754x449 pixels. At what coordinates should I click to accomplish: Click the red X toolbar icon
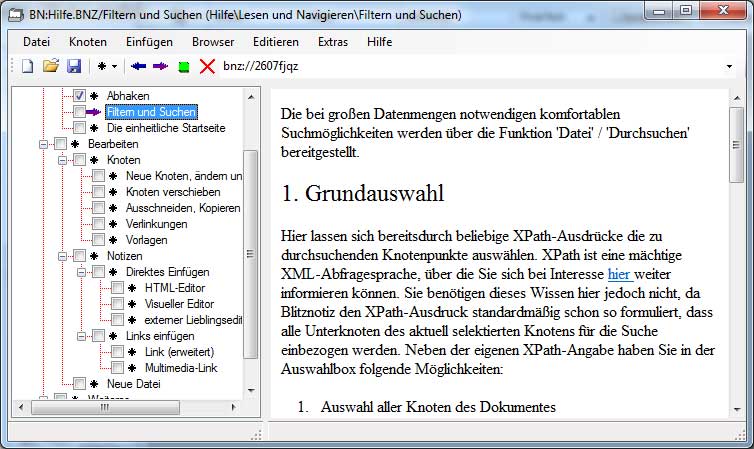coord(207,66)
